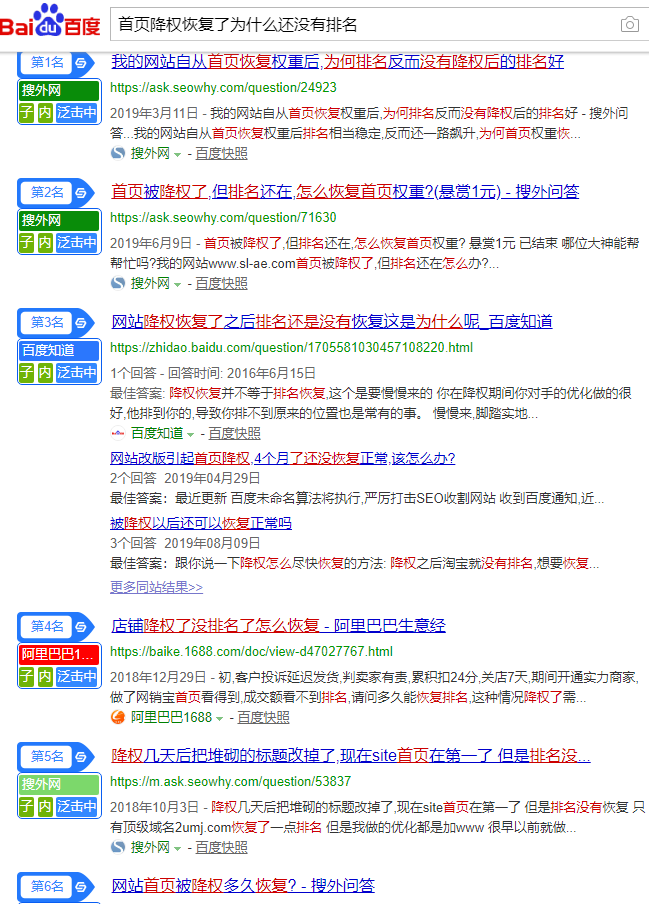Open 百度快照 for the question/53837 result
Image resolution: width=649 pixels, height=904 pixels.
(x=221, y=847)
